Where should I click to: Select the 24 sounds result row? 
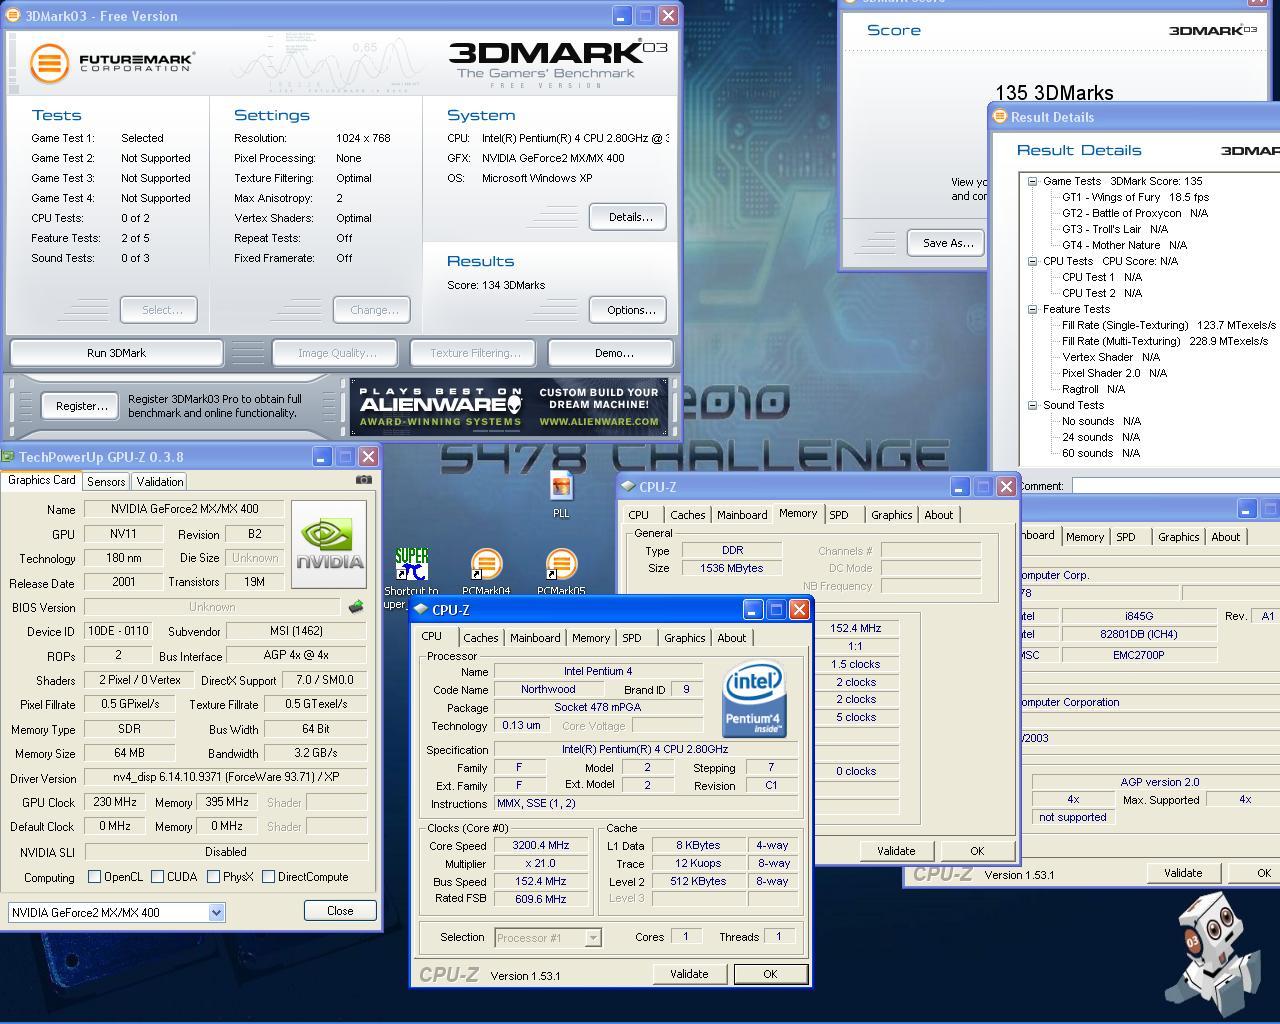coord(1100,437)
